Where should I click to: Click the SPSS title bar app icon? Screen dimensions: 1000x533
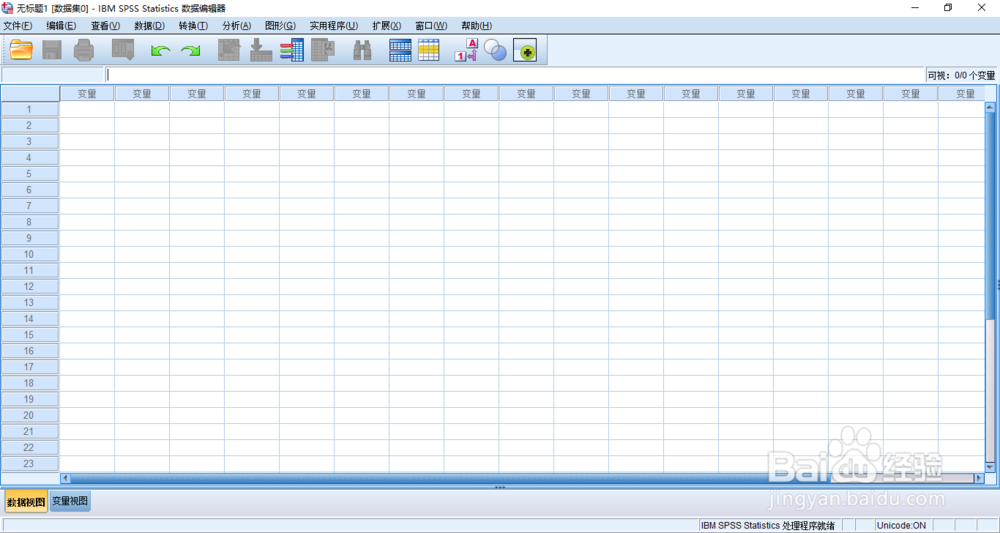coord(8,8)
